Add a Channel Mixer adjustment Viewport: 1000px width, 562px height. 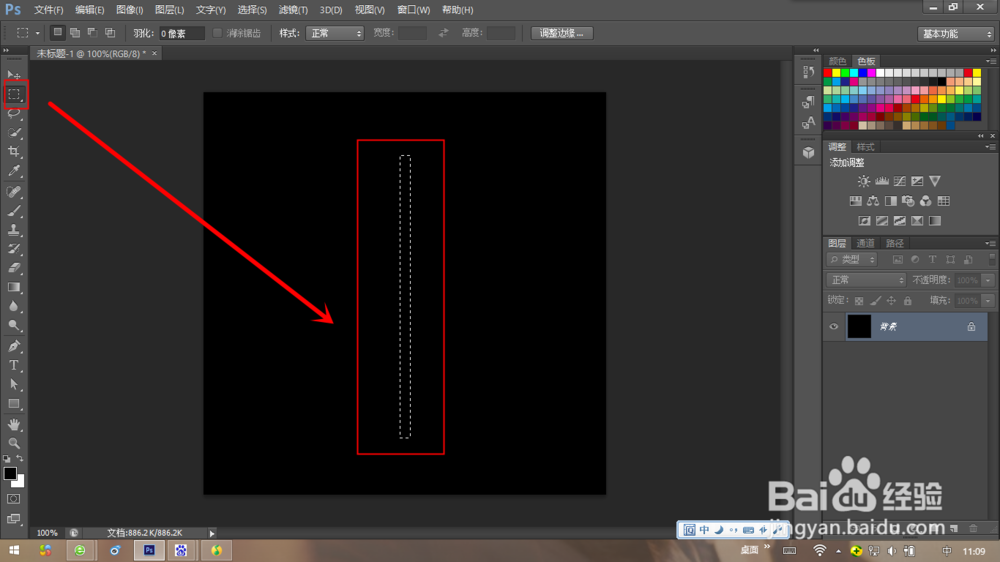(x=925, y=201)
